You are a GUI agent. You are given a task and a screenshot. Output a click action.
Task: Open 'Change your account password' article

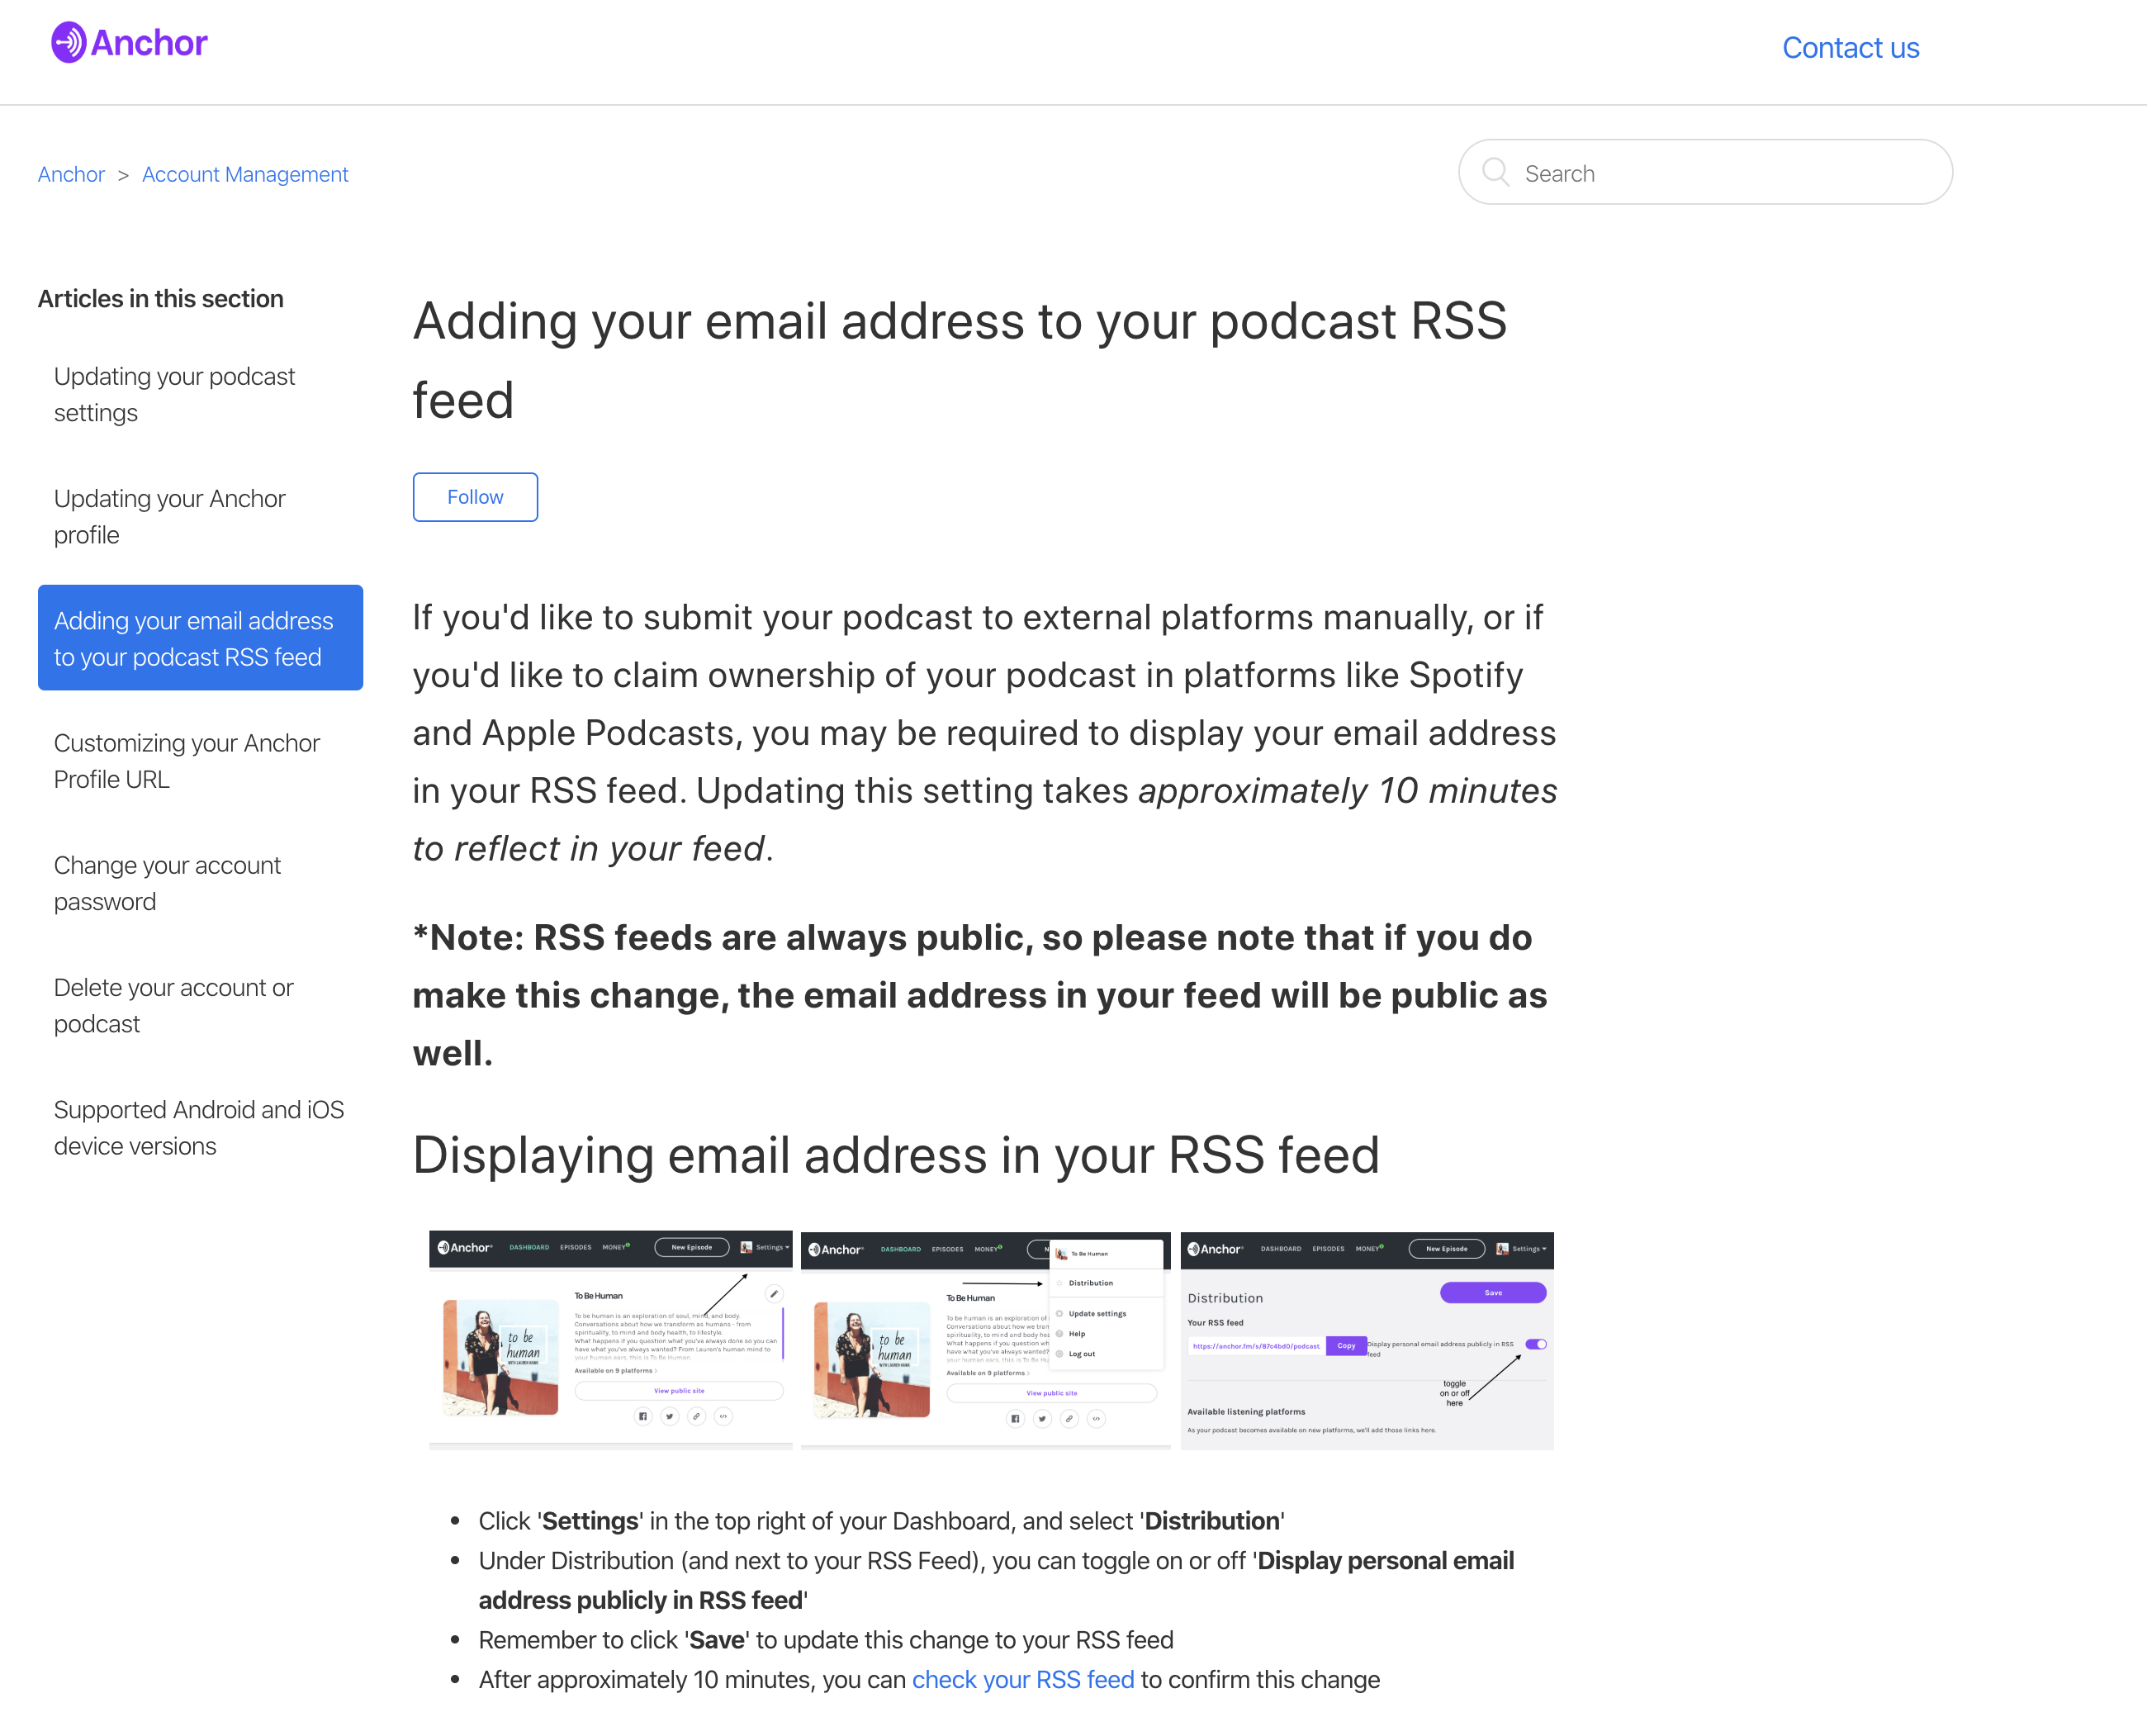click(200, 883)
